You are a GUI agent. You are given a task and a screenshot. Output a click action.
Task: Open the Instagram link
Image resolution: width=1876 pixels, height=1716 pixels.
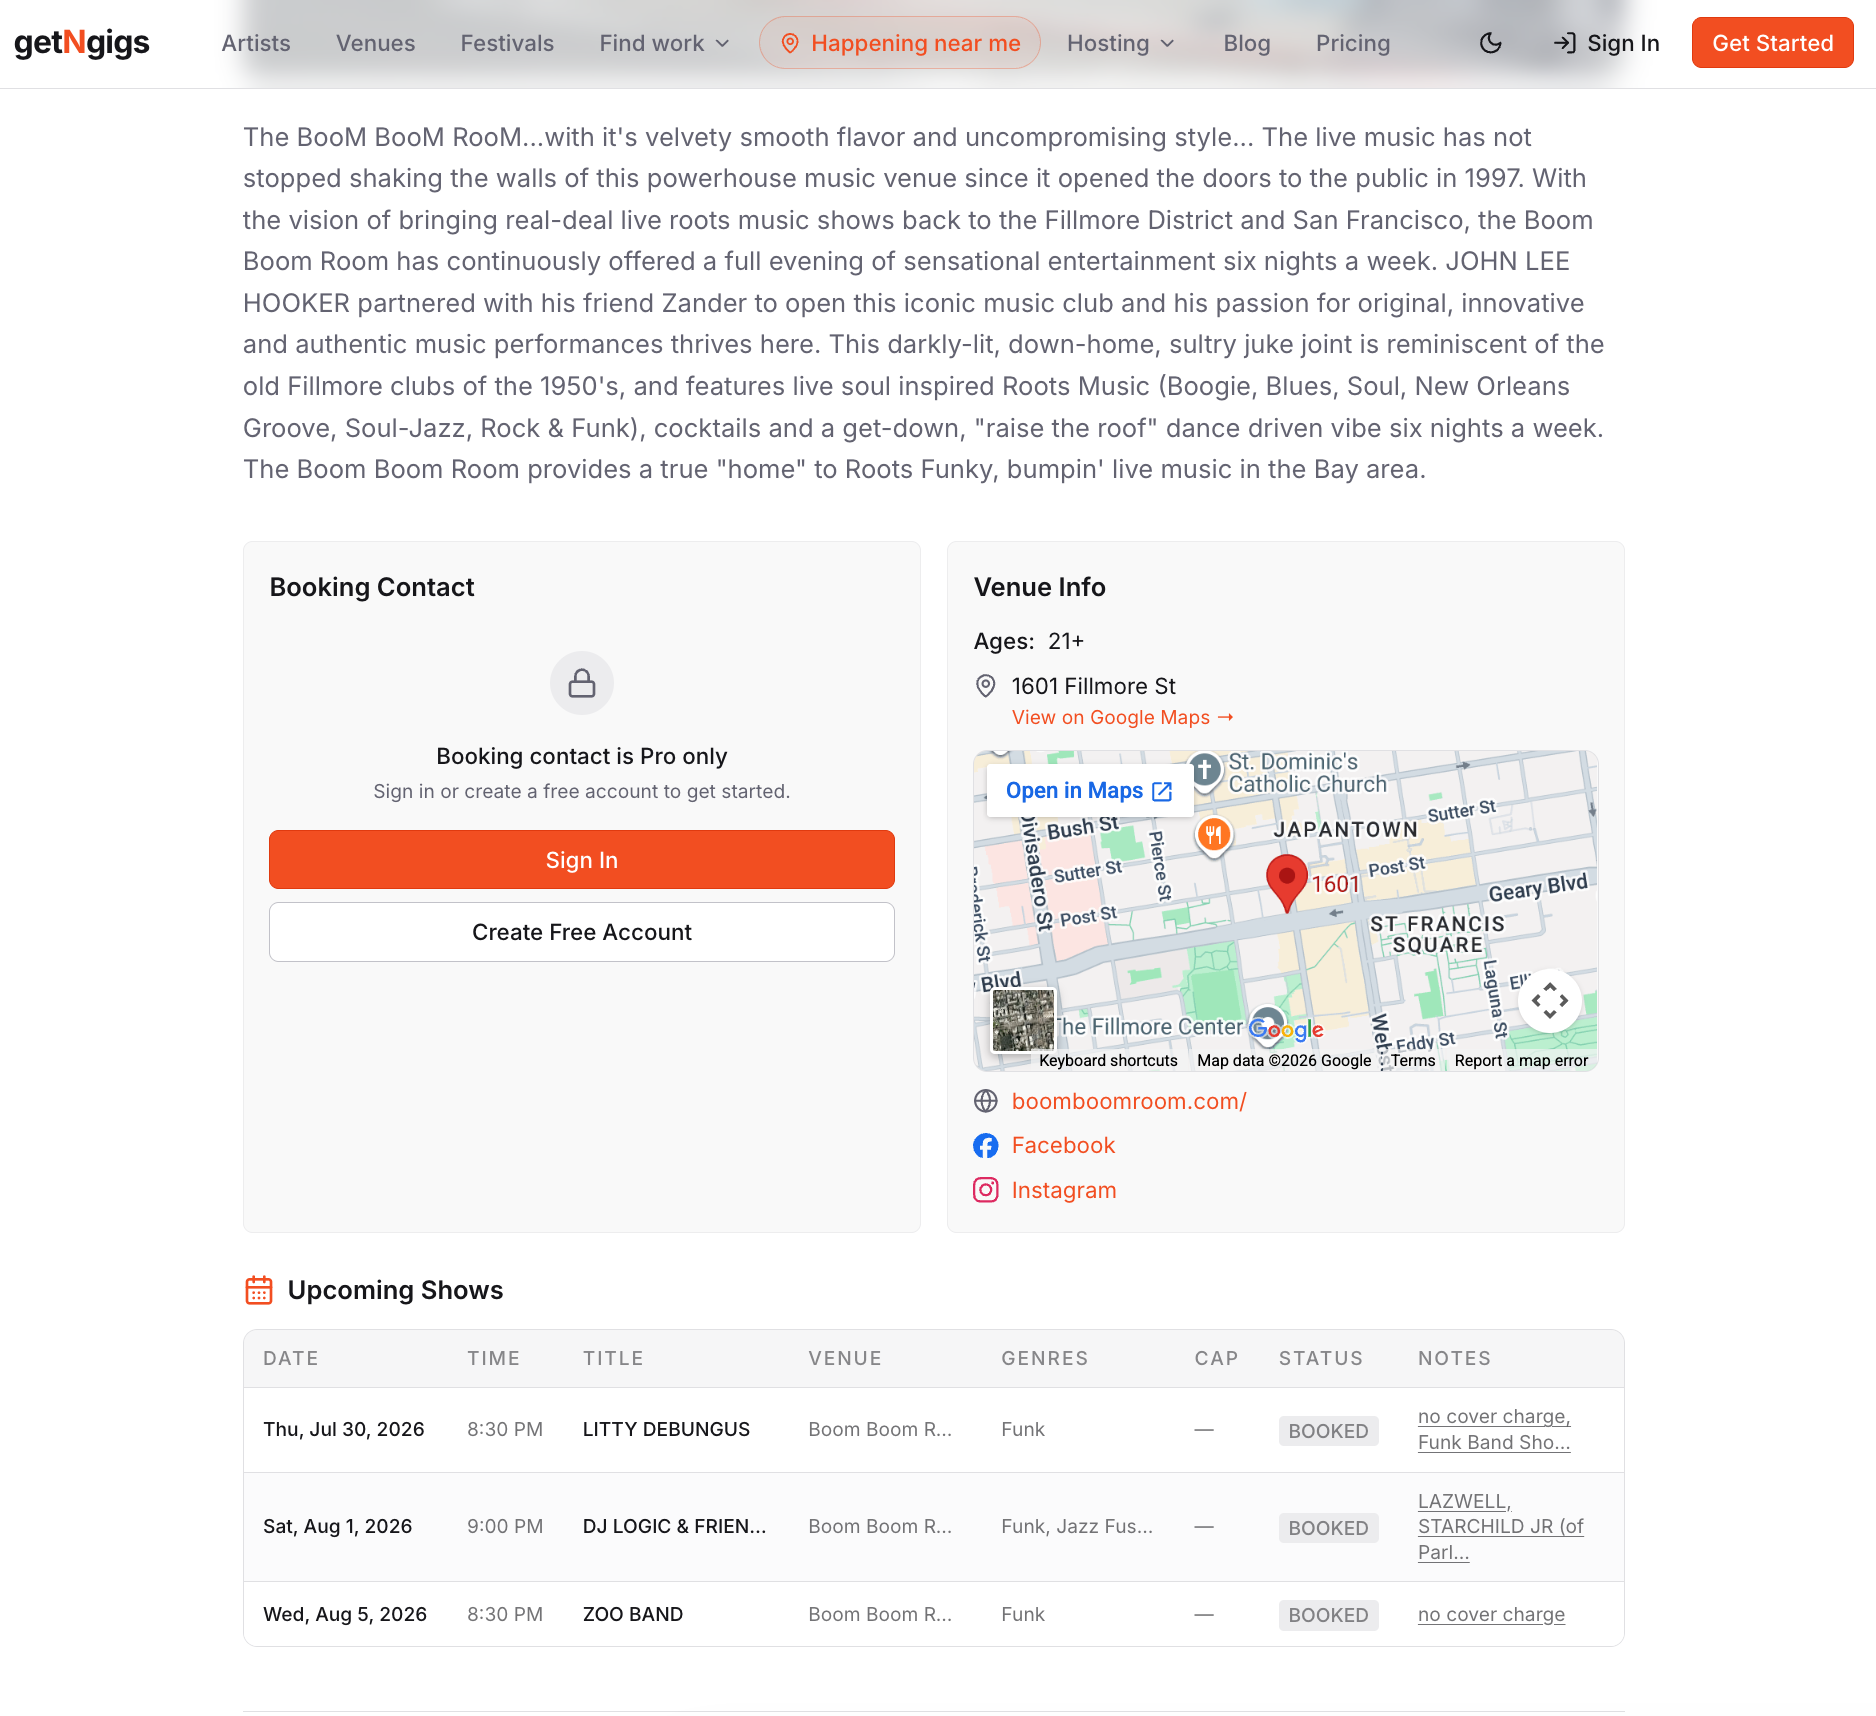1064,1190
